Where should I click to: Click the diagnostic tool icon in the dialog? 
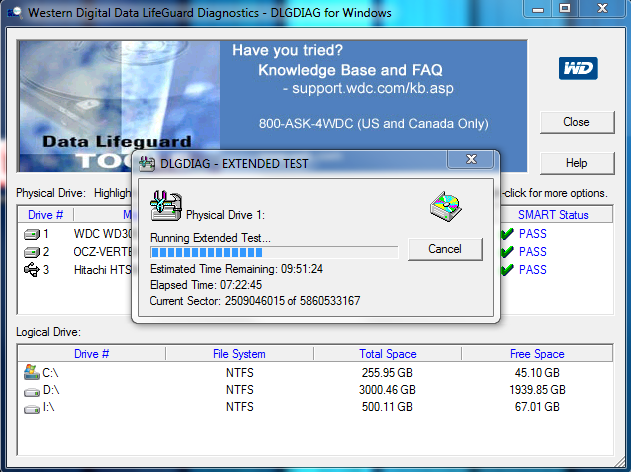[166, 205]
